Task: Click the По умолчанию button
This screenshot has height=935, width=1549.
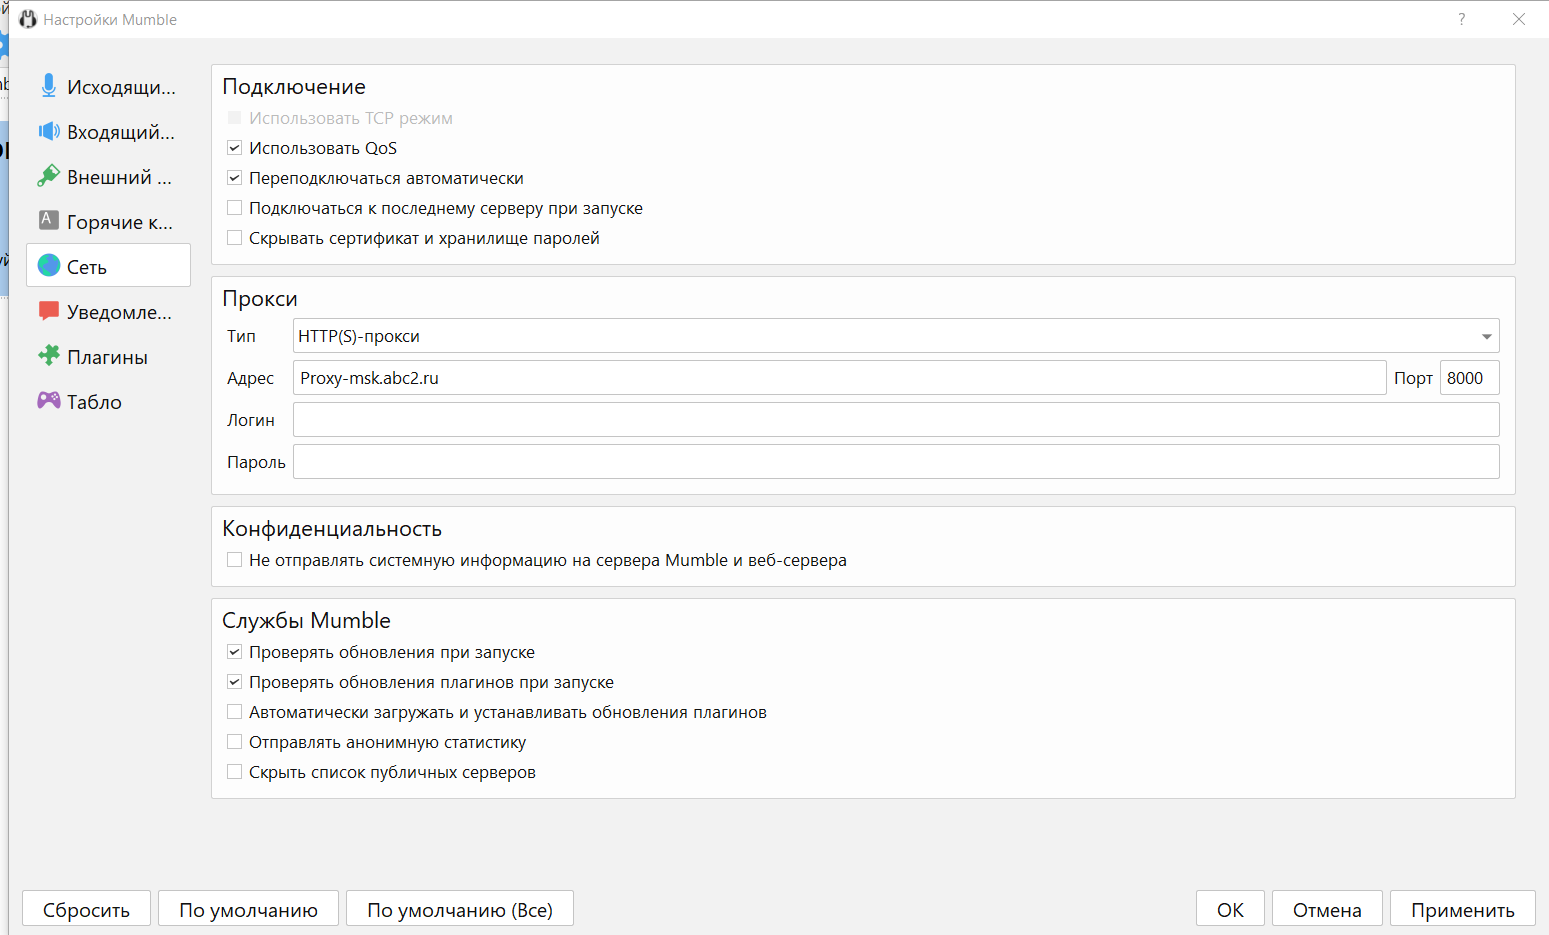Action: coord(248,909)
